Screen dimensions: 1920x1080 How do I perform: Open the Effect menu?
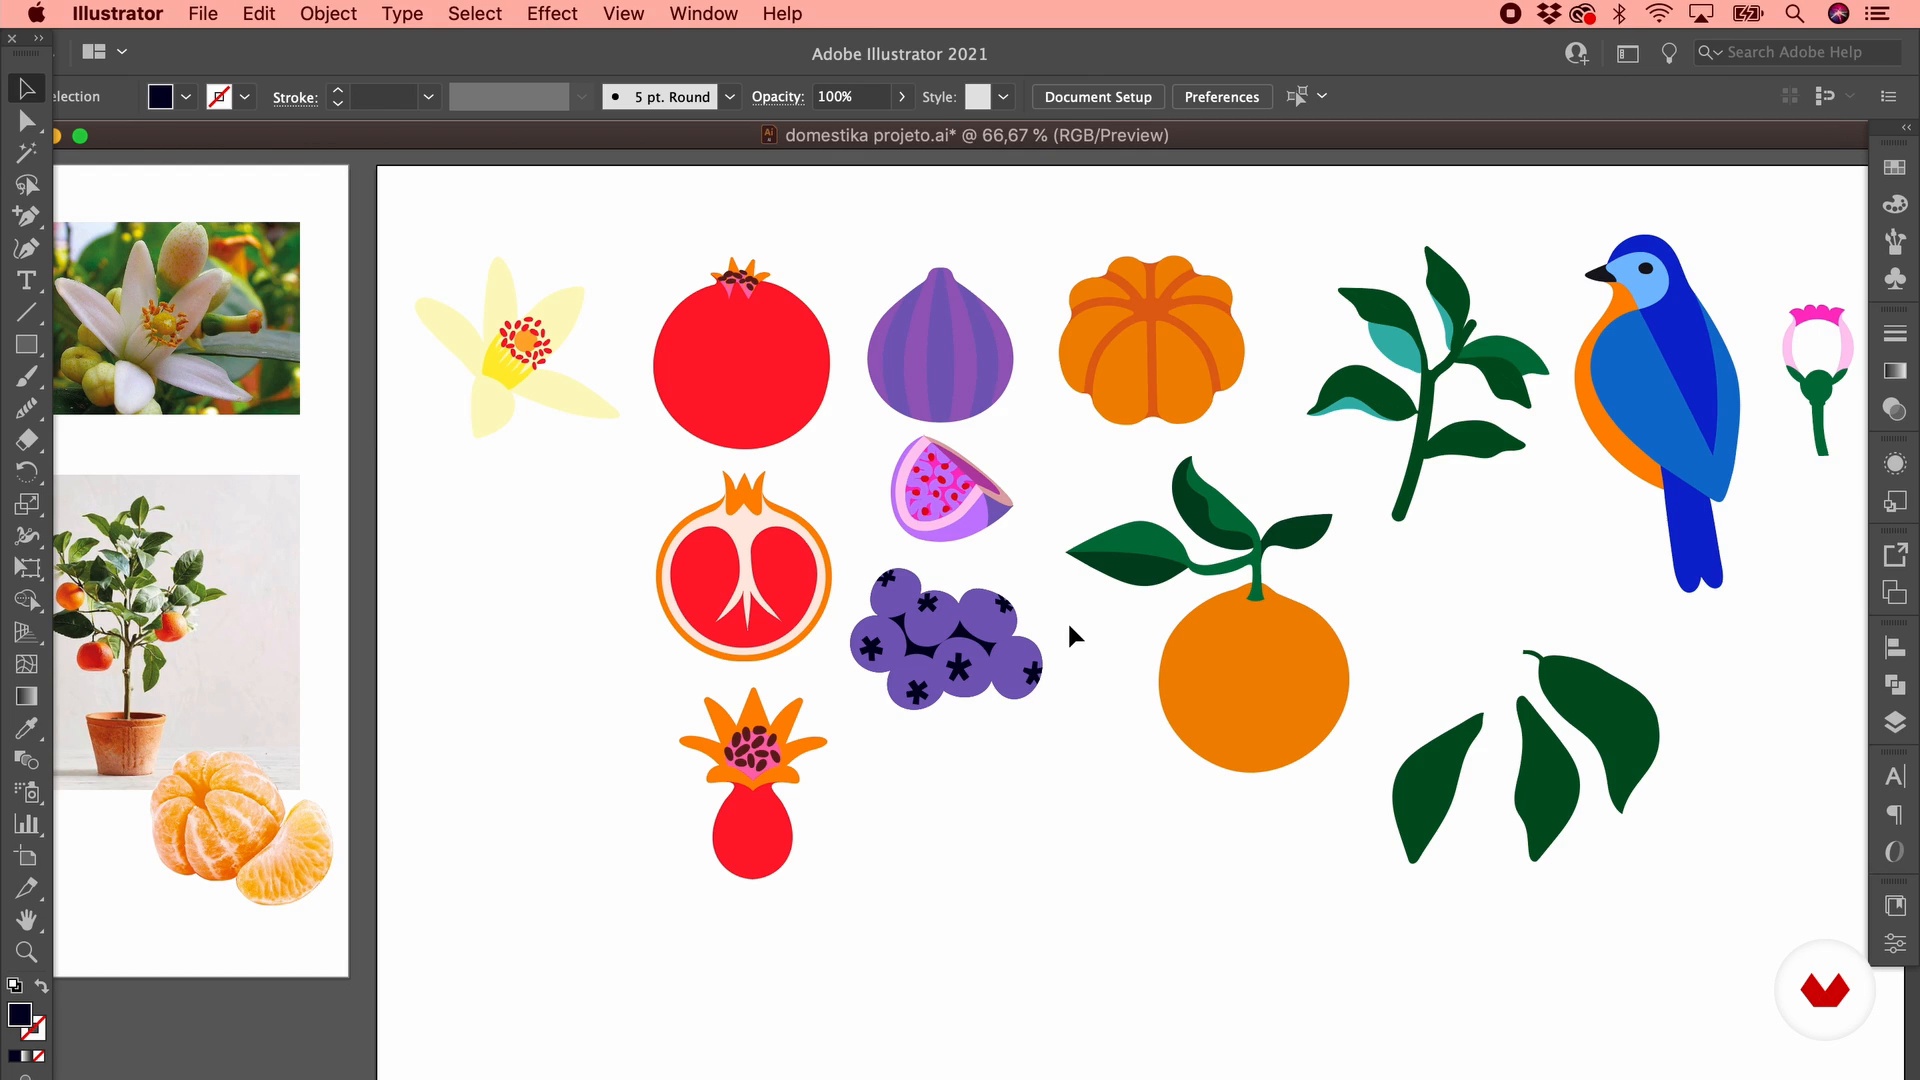coord(552,14)
